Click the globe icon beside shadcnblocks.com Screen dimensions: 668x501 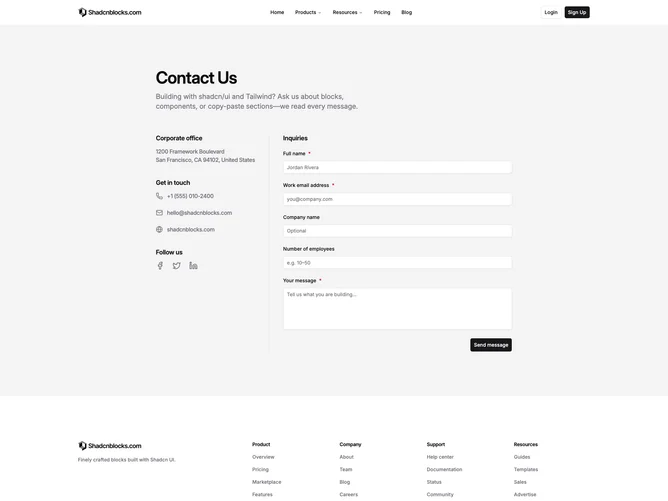[x=159, y=229]
